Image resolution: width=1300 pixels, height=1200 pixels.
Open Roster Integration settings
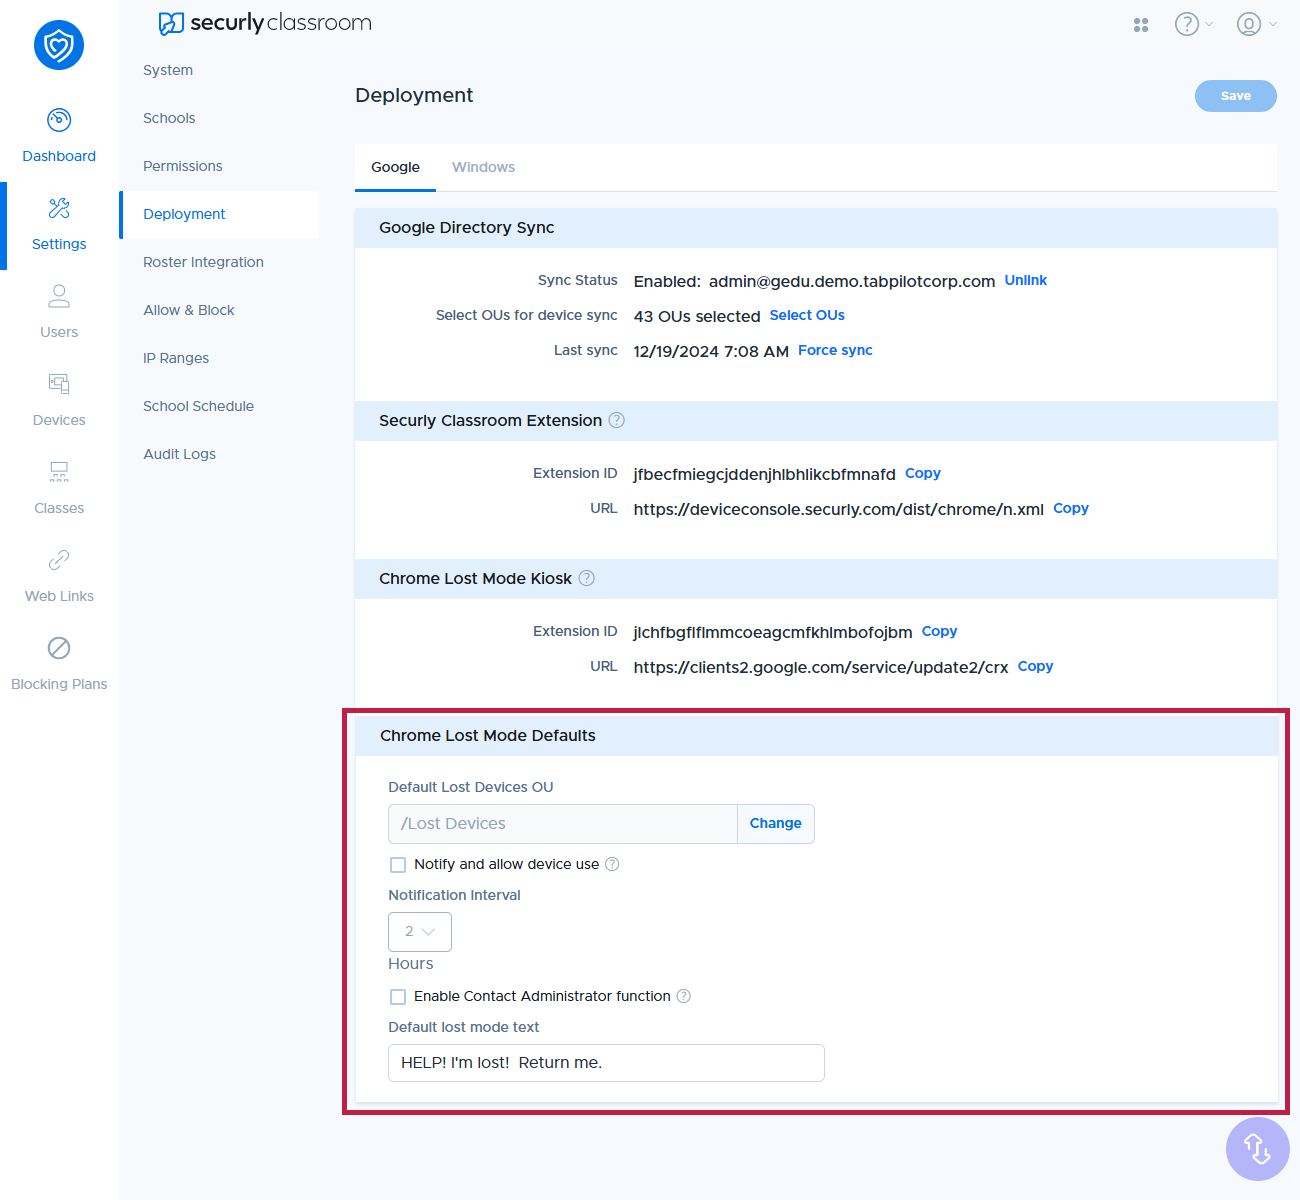(203, 262)
